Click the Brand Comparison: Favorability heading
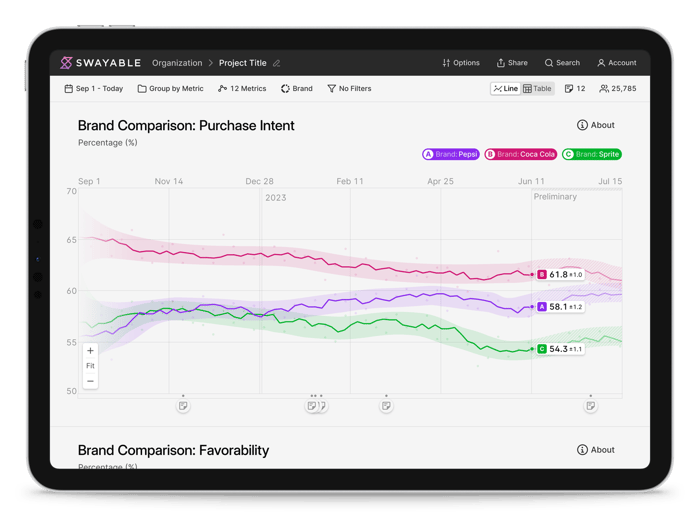 174,450
